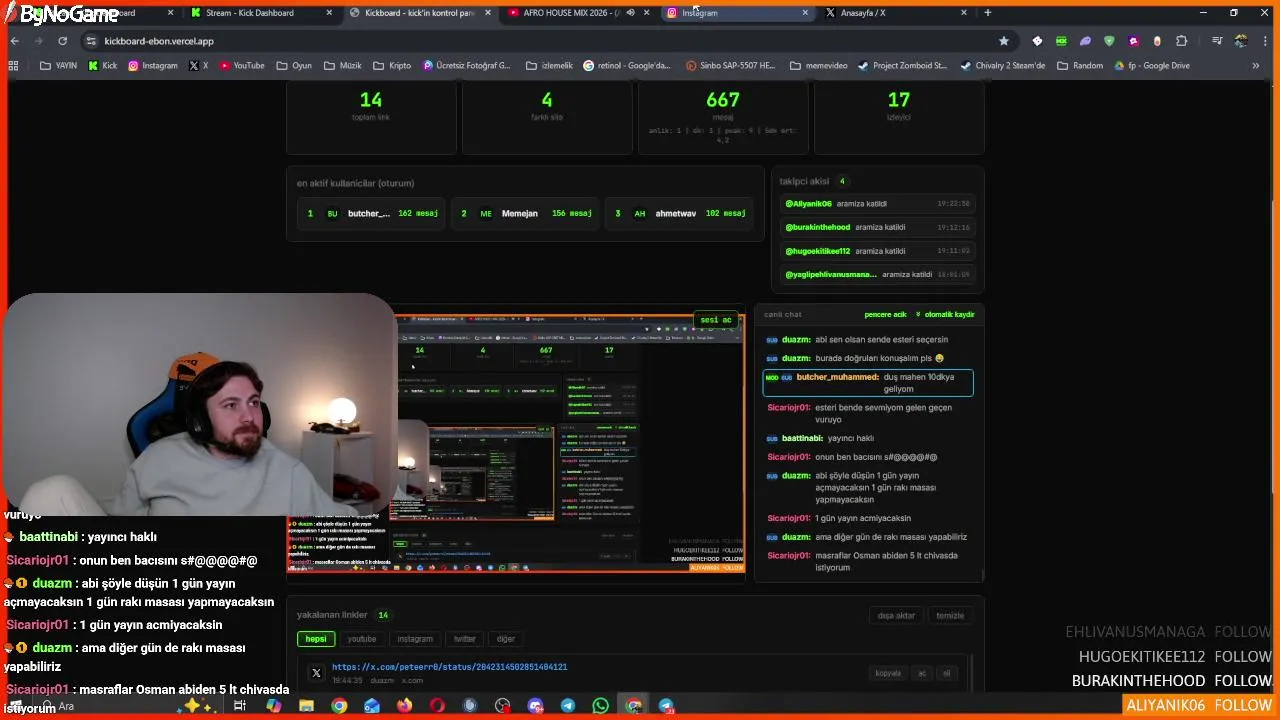Open a new browser tab with plus
Image resolution: width=1280 pixels, height=720 pixels.
988,13
